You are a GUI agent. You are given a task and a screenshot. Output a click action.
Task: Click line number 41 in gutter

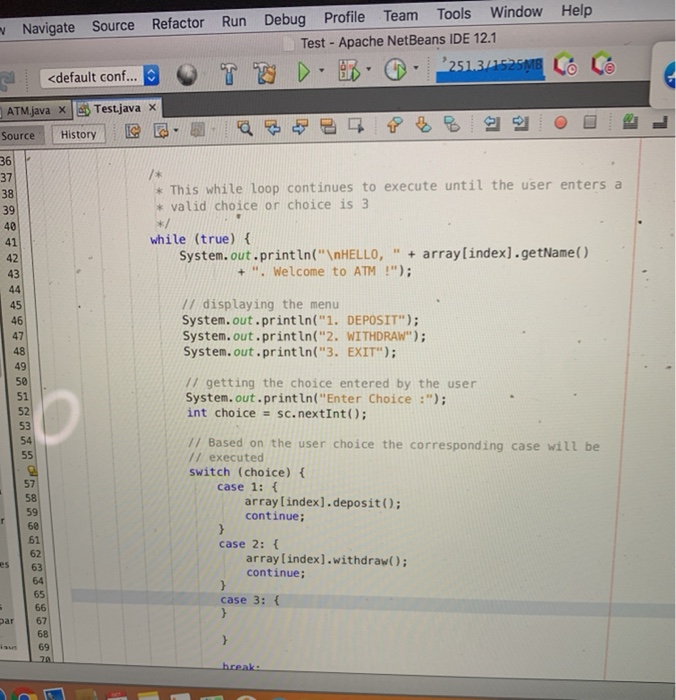click(x=11, y=242)
